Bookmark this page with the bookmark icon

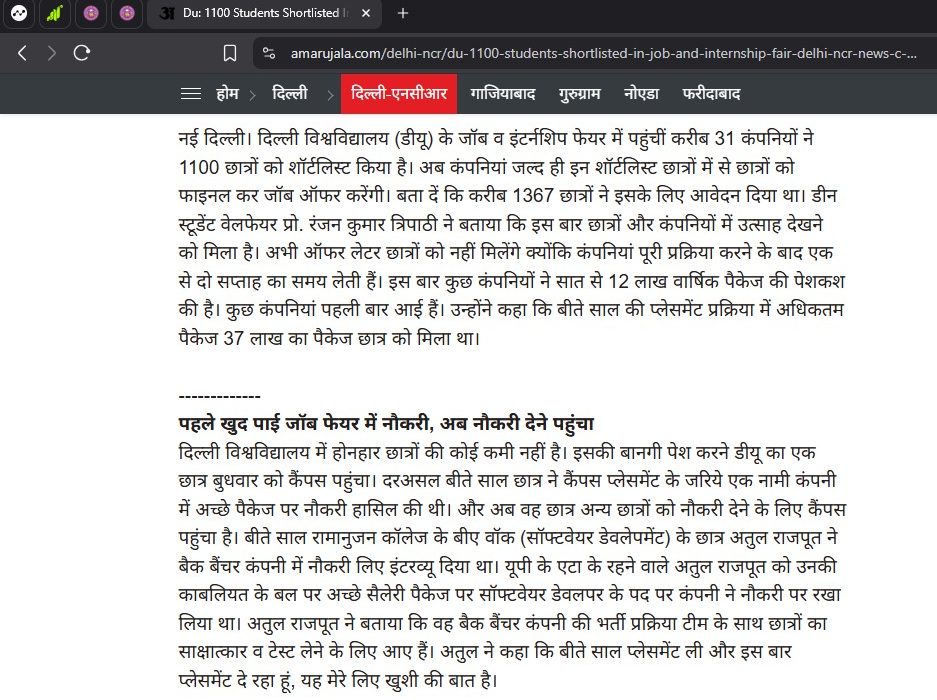230,53
